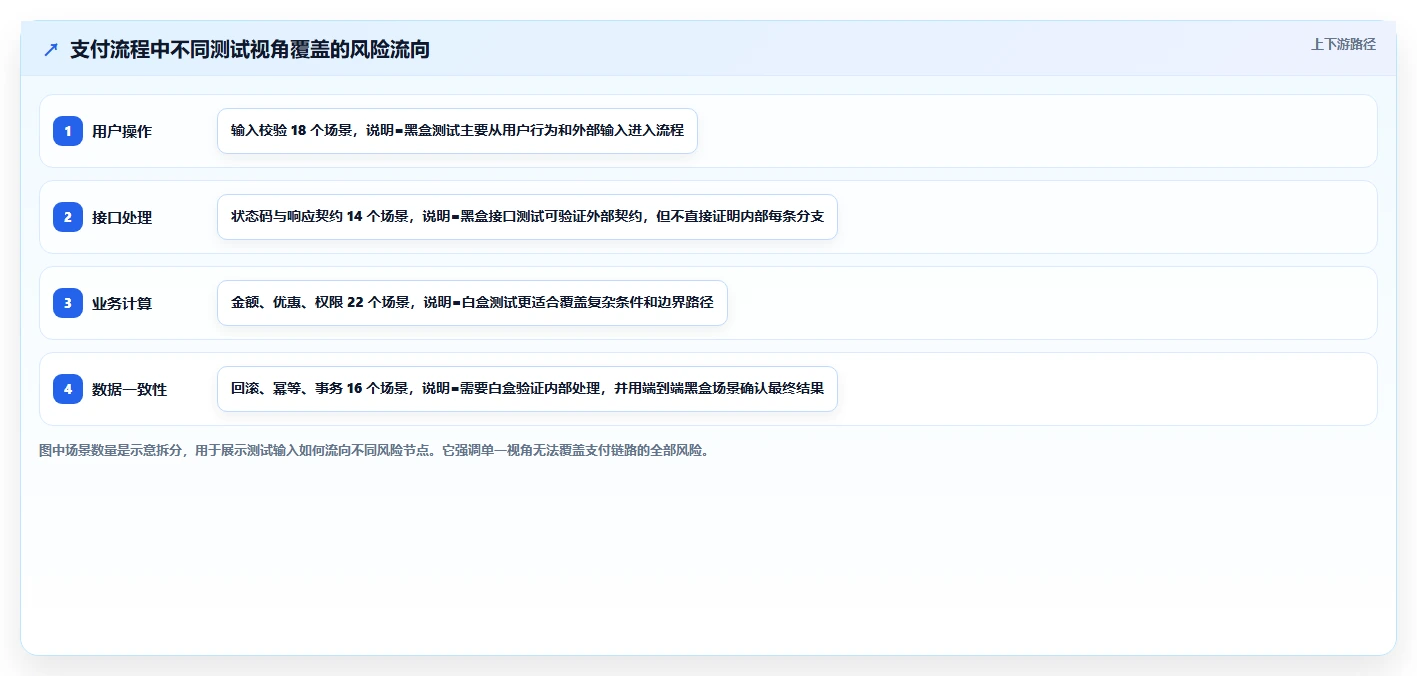Image resolution: width=1417 pixels, height=676 pixels.
Task: Click the 回滚、幂等、事务 16 个场景 description box
Action: coord(527,389)
